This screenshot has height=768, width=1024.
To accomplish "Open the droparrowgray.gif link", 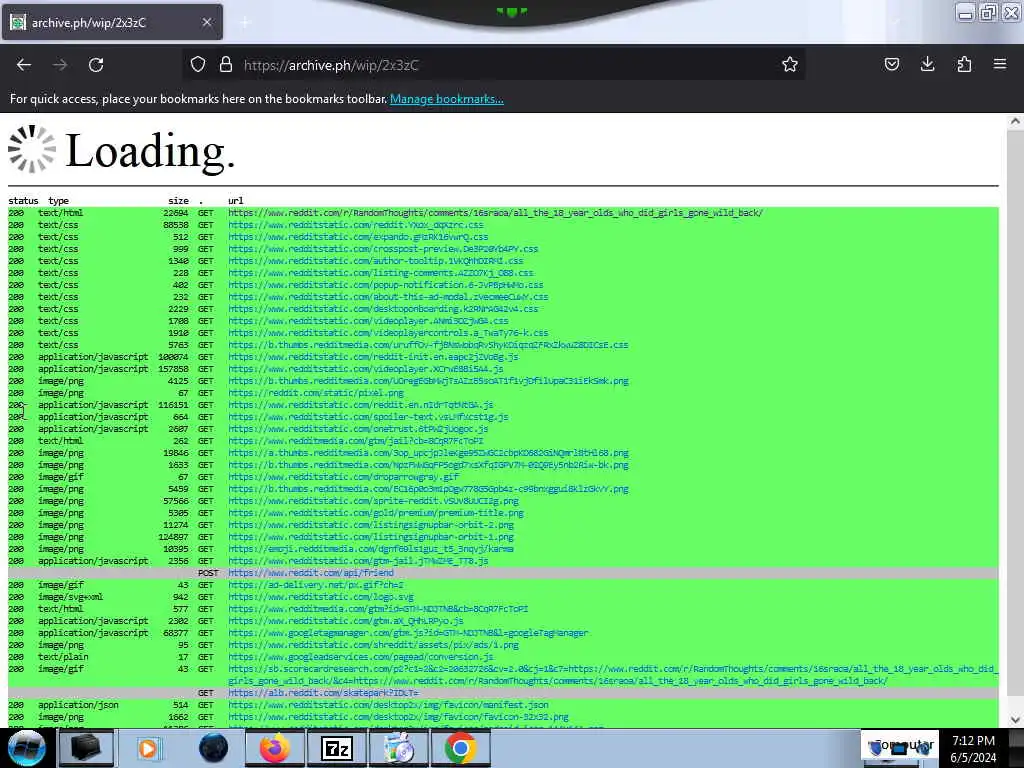I will (343, 477).
